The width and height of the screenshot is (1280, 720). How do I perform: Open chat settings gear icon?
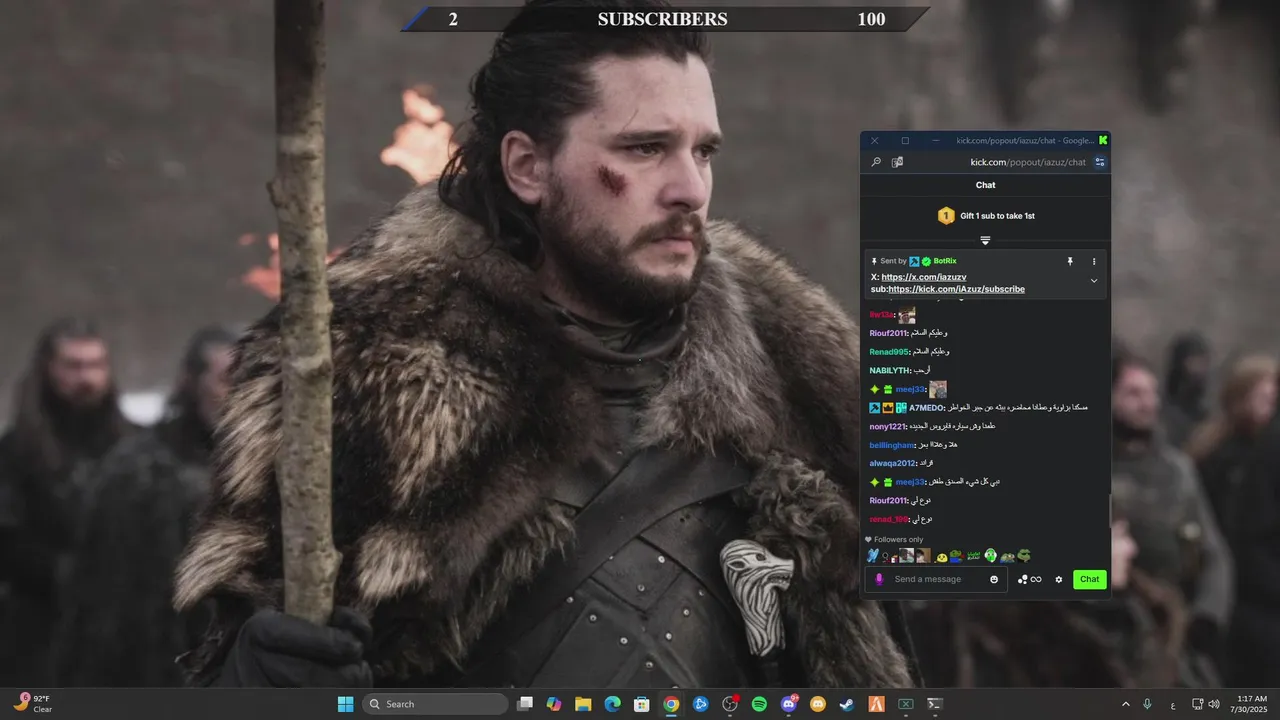pos(1059,579)
